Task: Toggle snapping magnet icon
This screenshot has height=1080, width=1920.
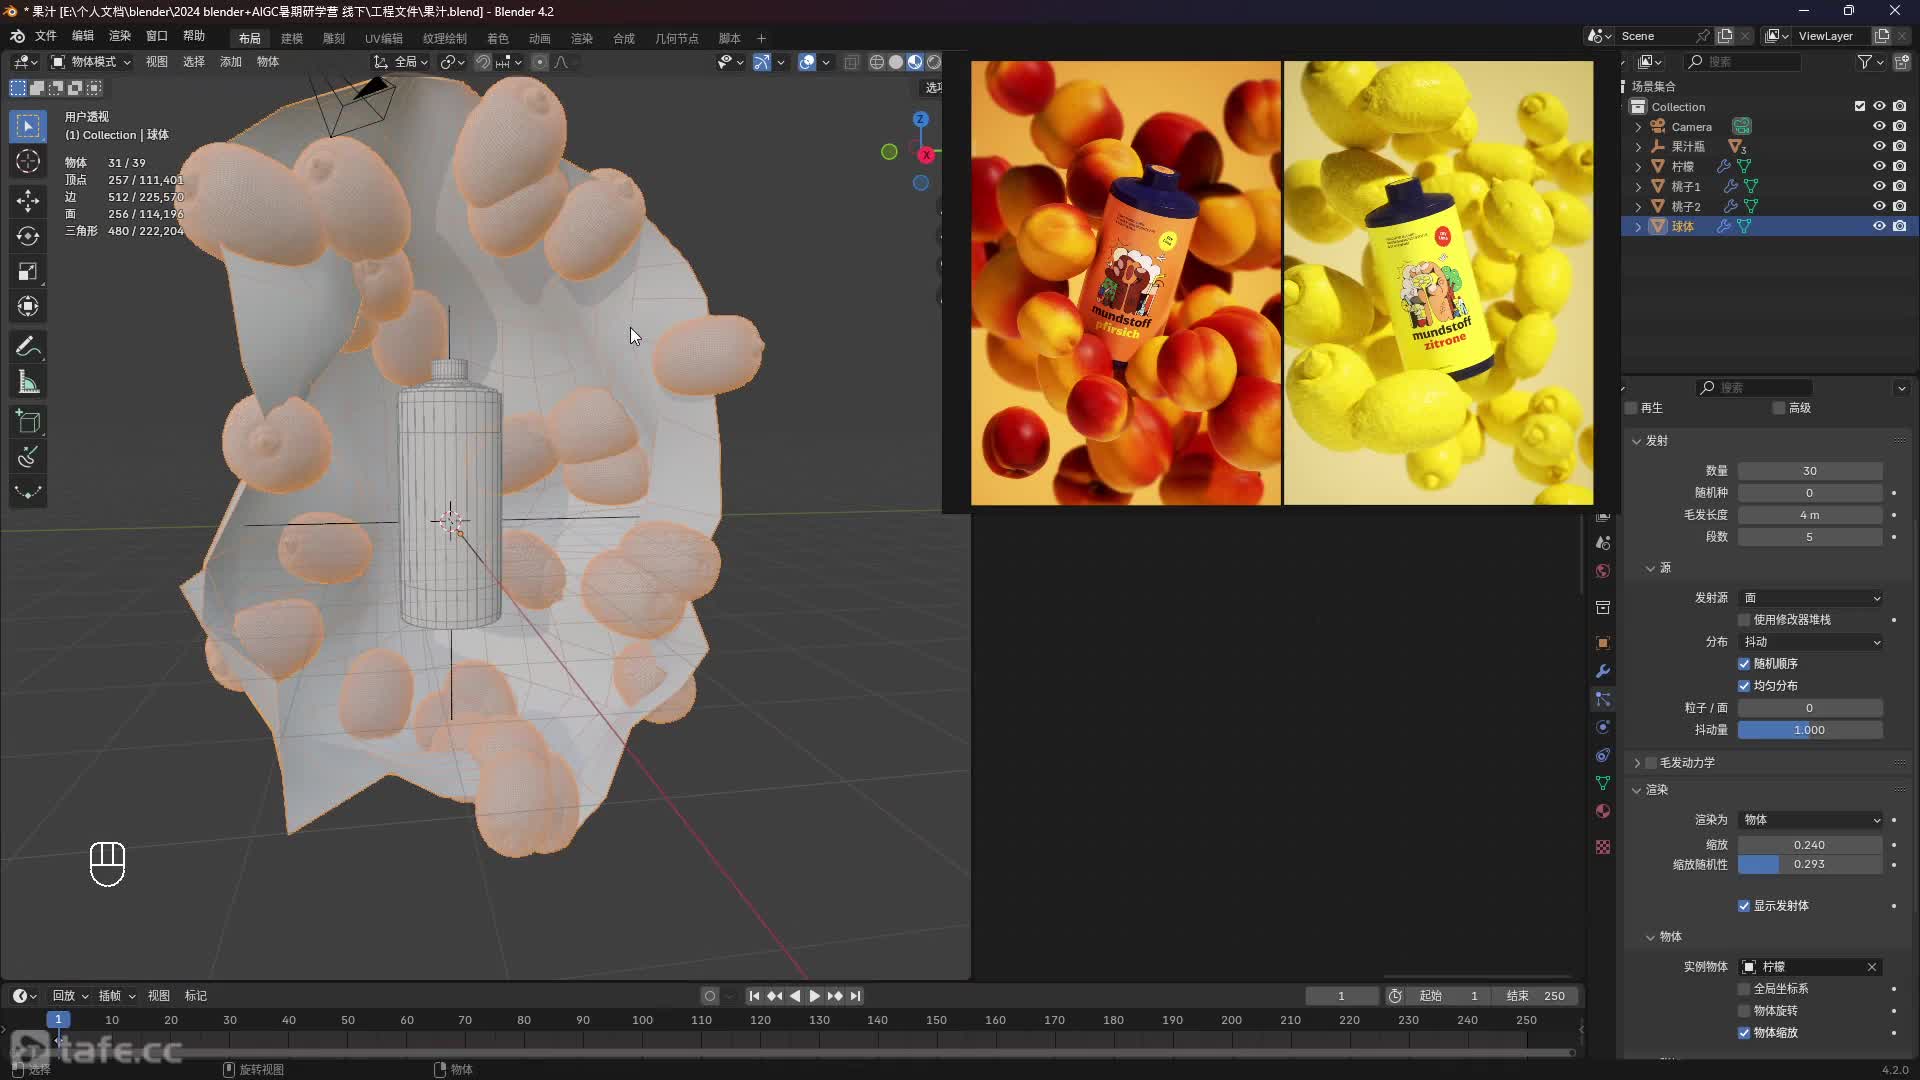Action: pos(482,62)
